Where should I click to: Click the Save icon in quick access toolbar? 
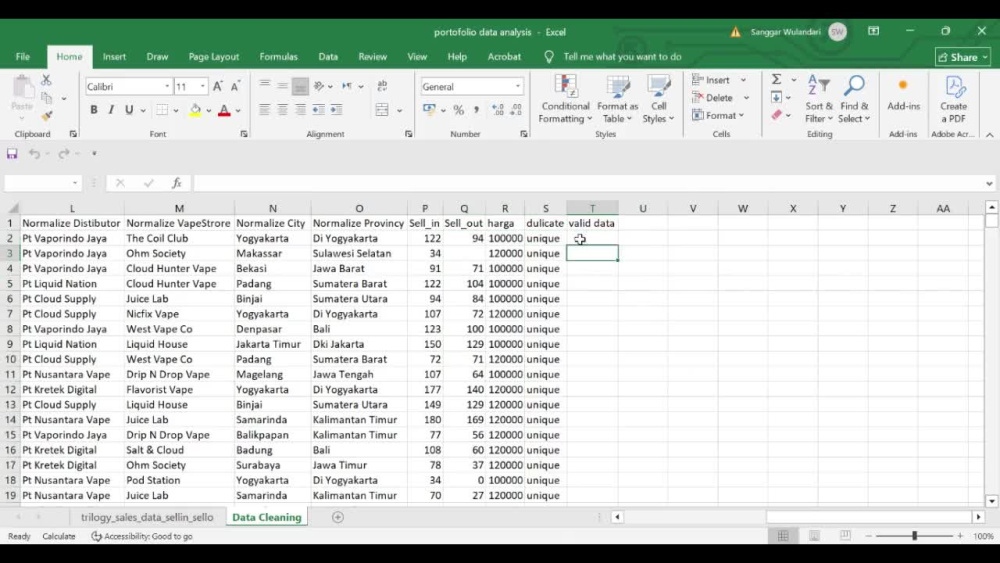12,154
